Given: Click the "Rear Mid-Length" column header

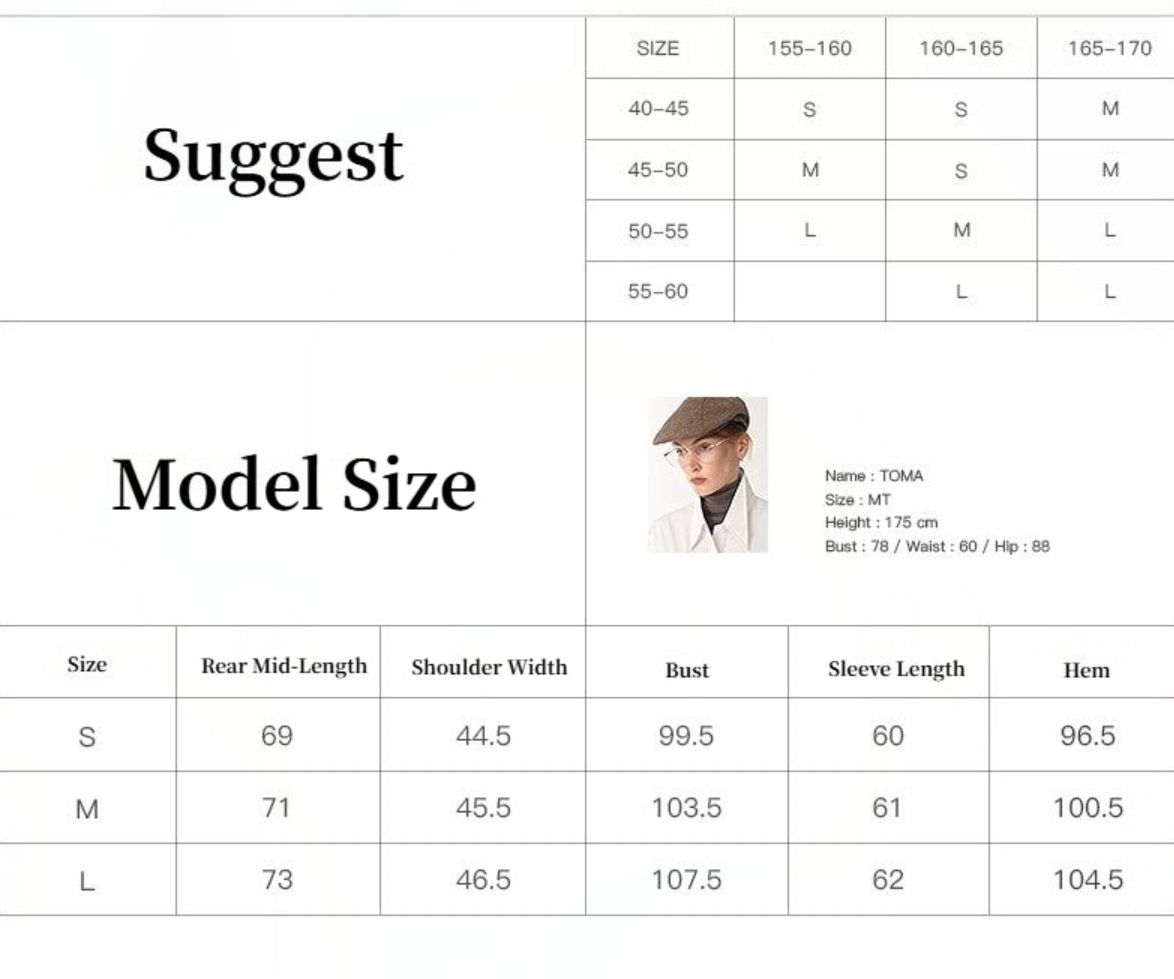Looking at the screenshot, I should 284,666.
